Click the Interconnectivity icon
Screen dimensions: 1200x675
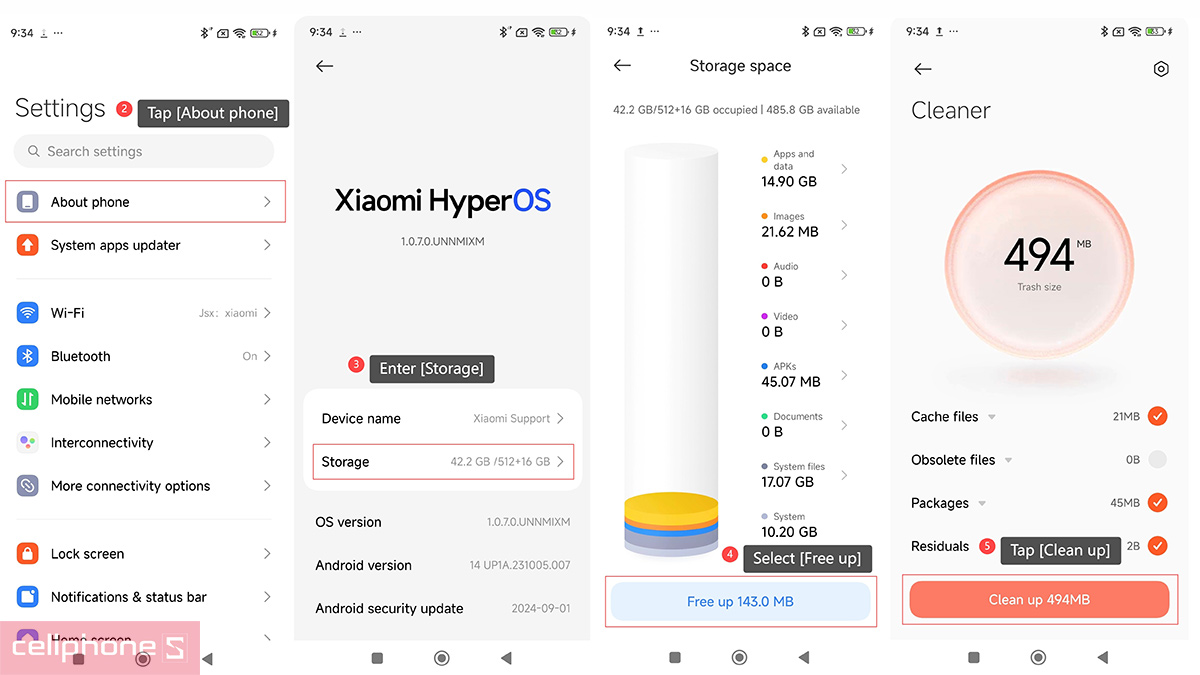[28, 443]
